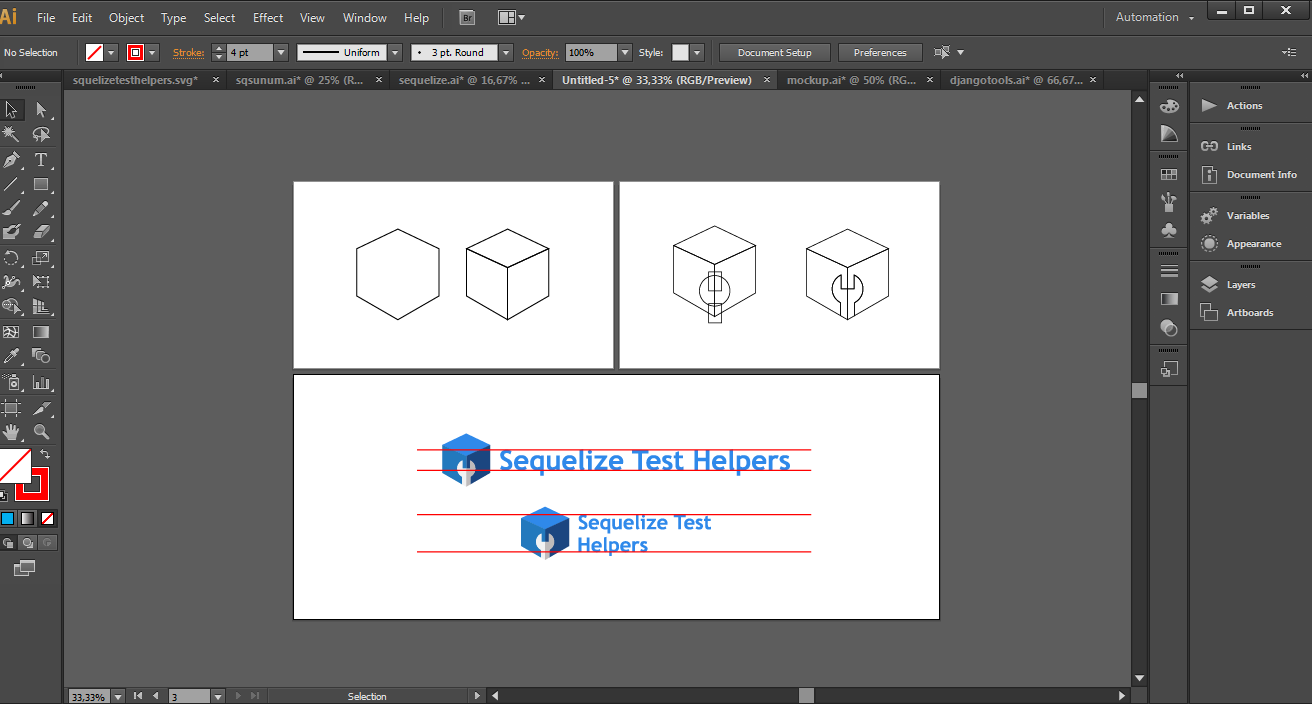
Task: Go to the next artboard
Action: click(238, 696)
